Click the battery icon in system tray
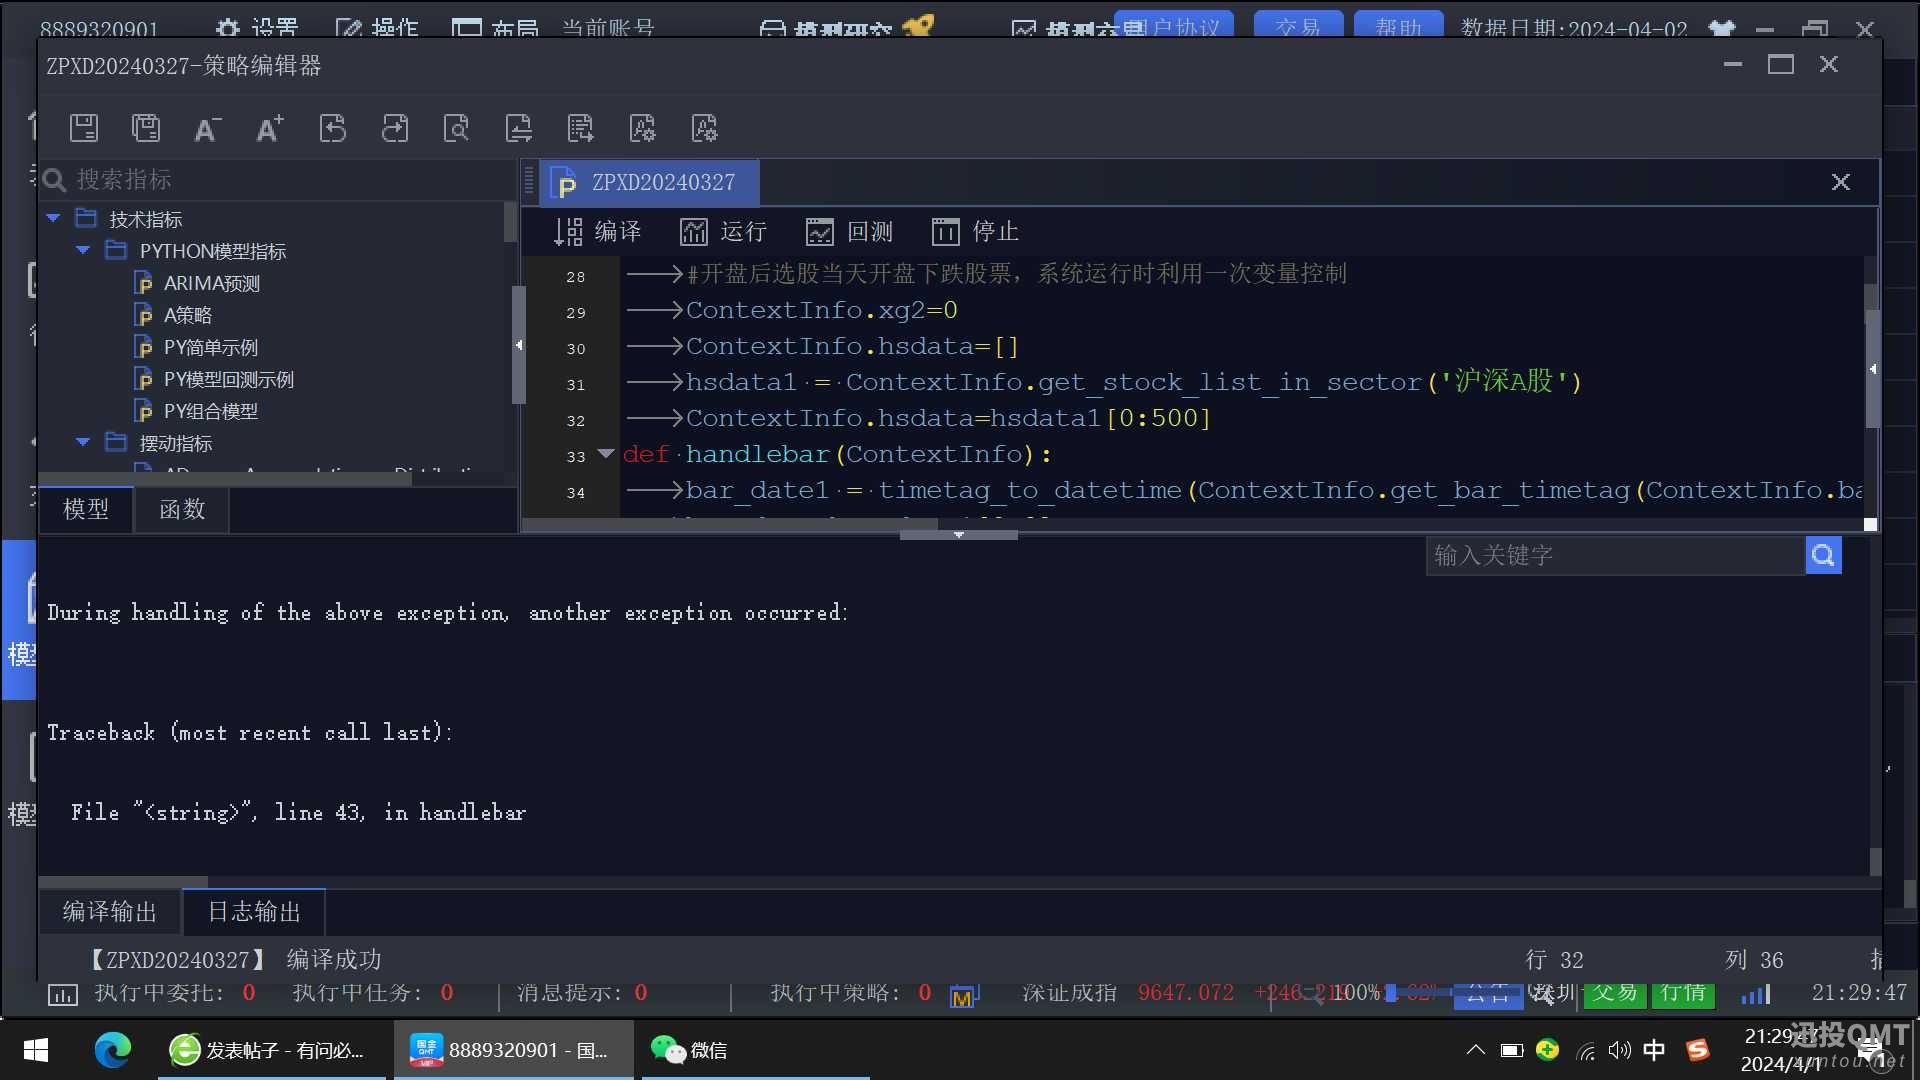The height and width of the screenshot is (1080, 1920). point(1511,1050)
